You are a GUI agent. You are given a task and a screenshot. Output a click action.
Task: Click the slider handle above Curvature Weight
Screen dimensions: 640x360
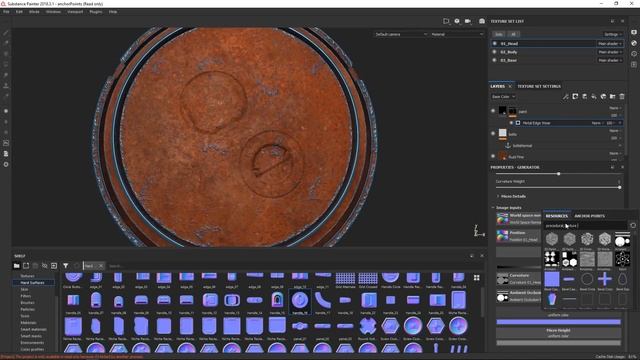tap(558, 174)
